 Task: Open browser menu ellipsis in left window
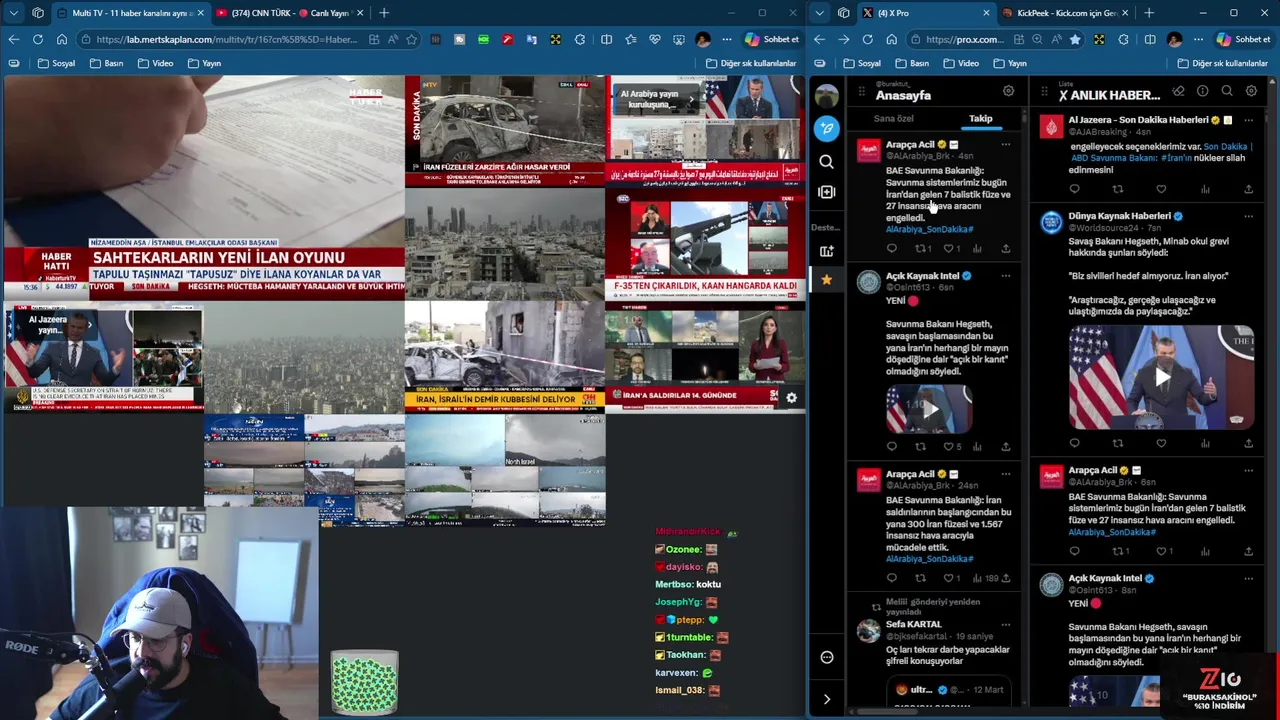[727, 39]
